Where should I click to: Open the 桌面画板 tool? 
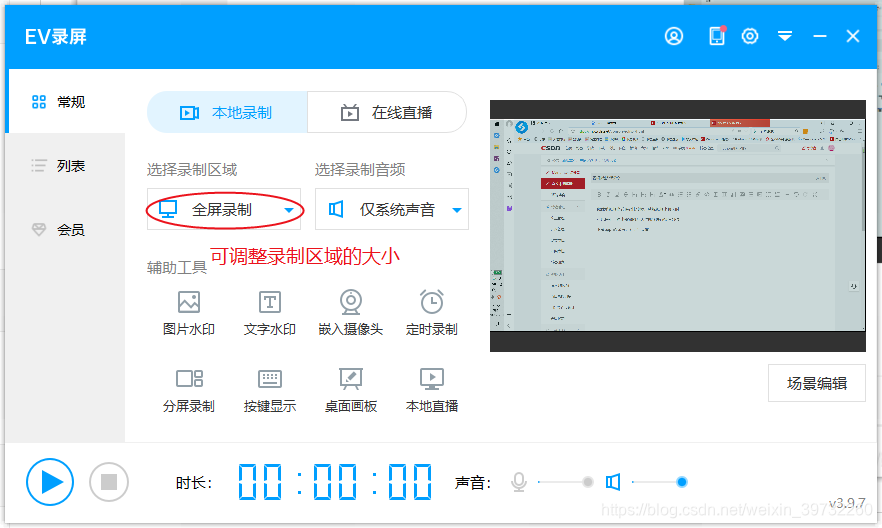(x=350, y=390)
